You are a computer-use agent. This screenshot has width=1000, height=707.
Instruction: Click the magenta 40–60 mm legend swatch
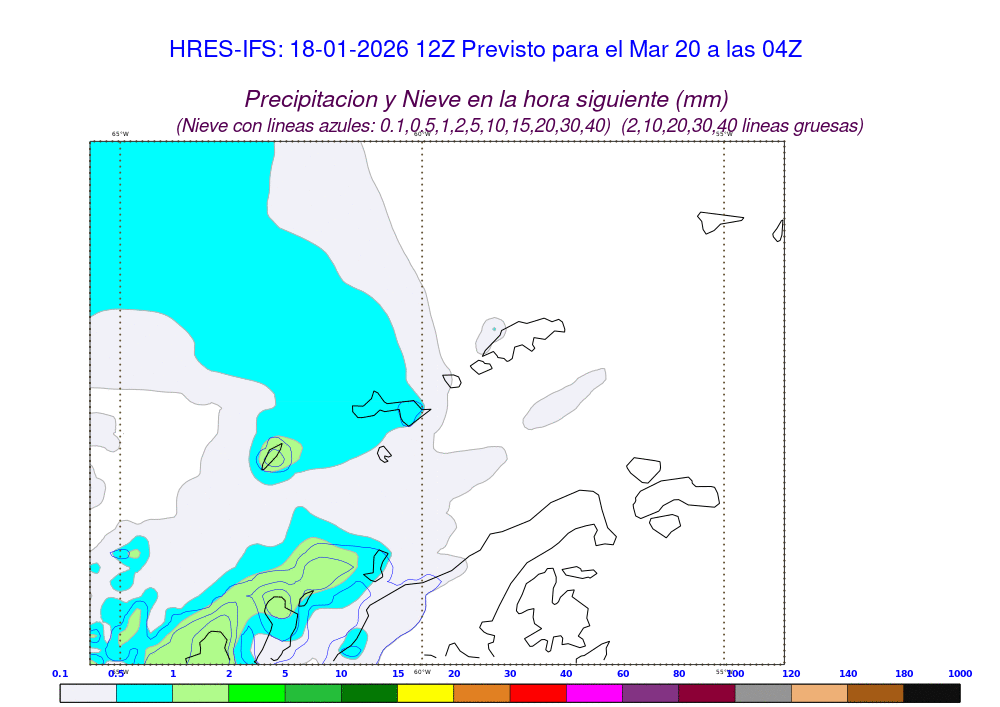[x=594, y=692]
